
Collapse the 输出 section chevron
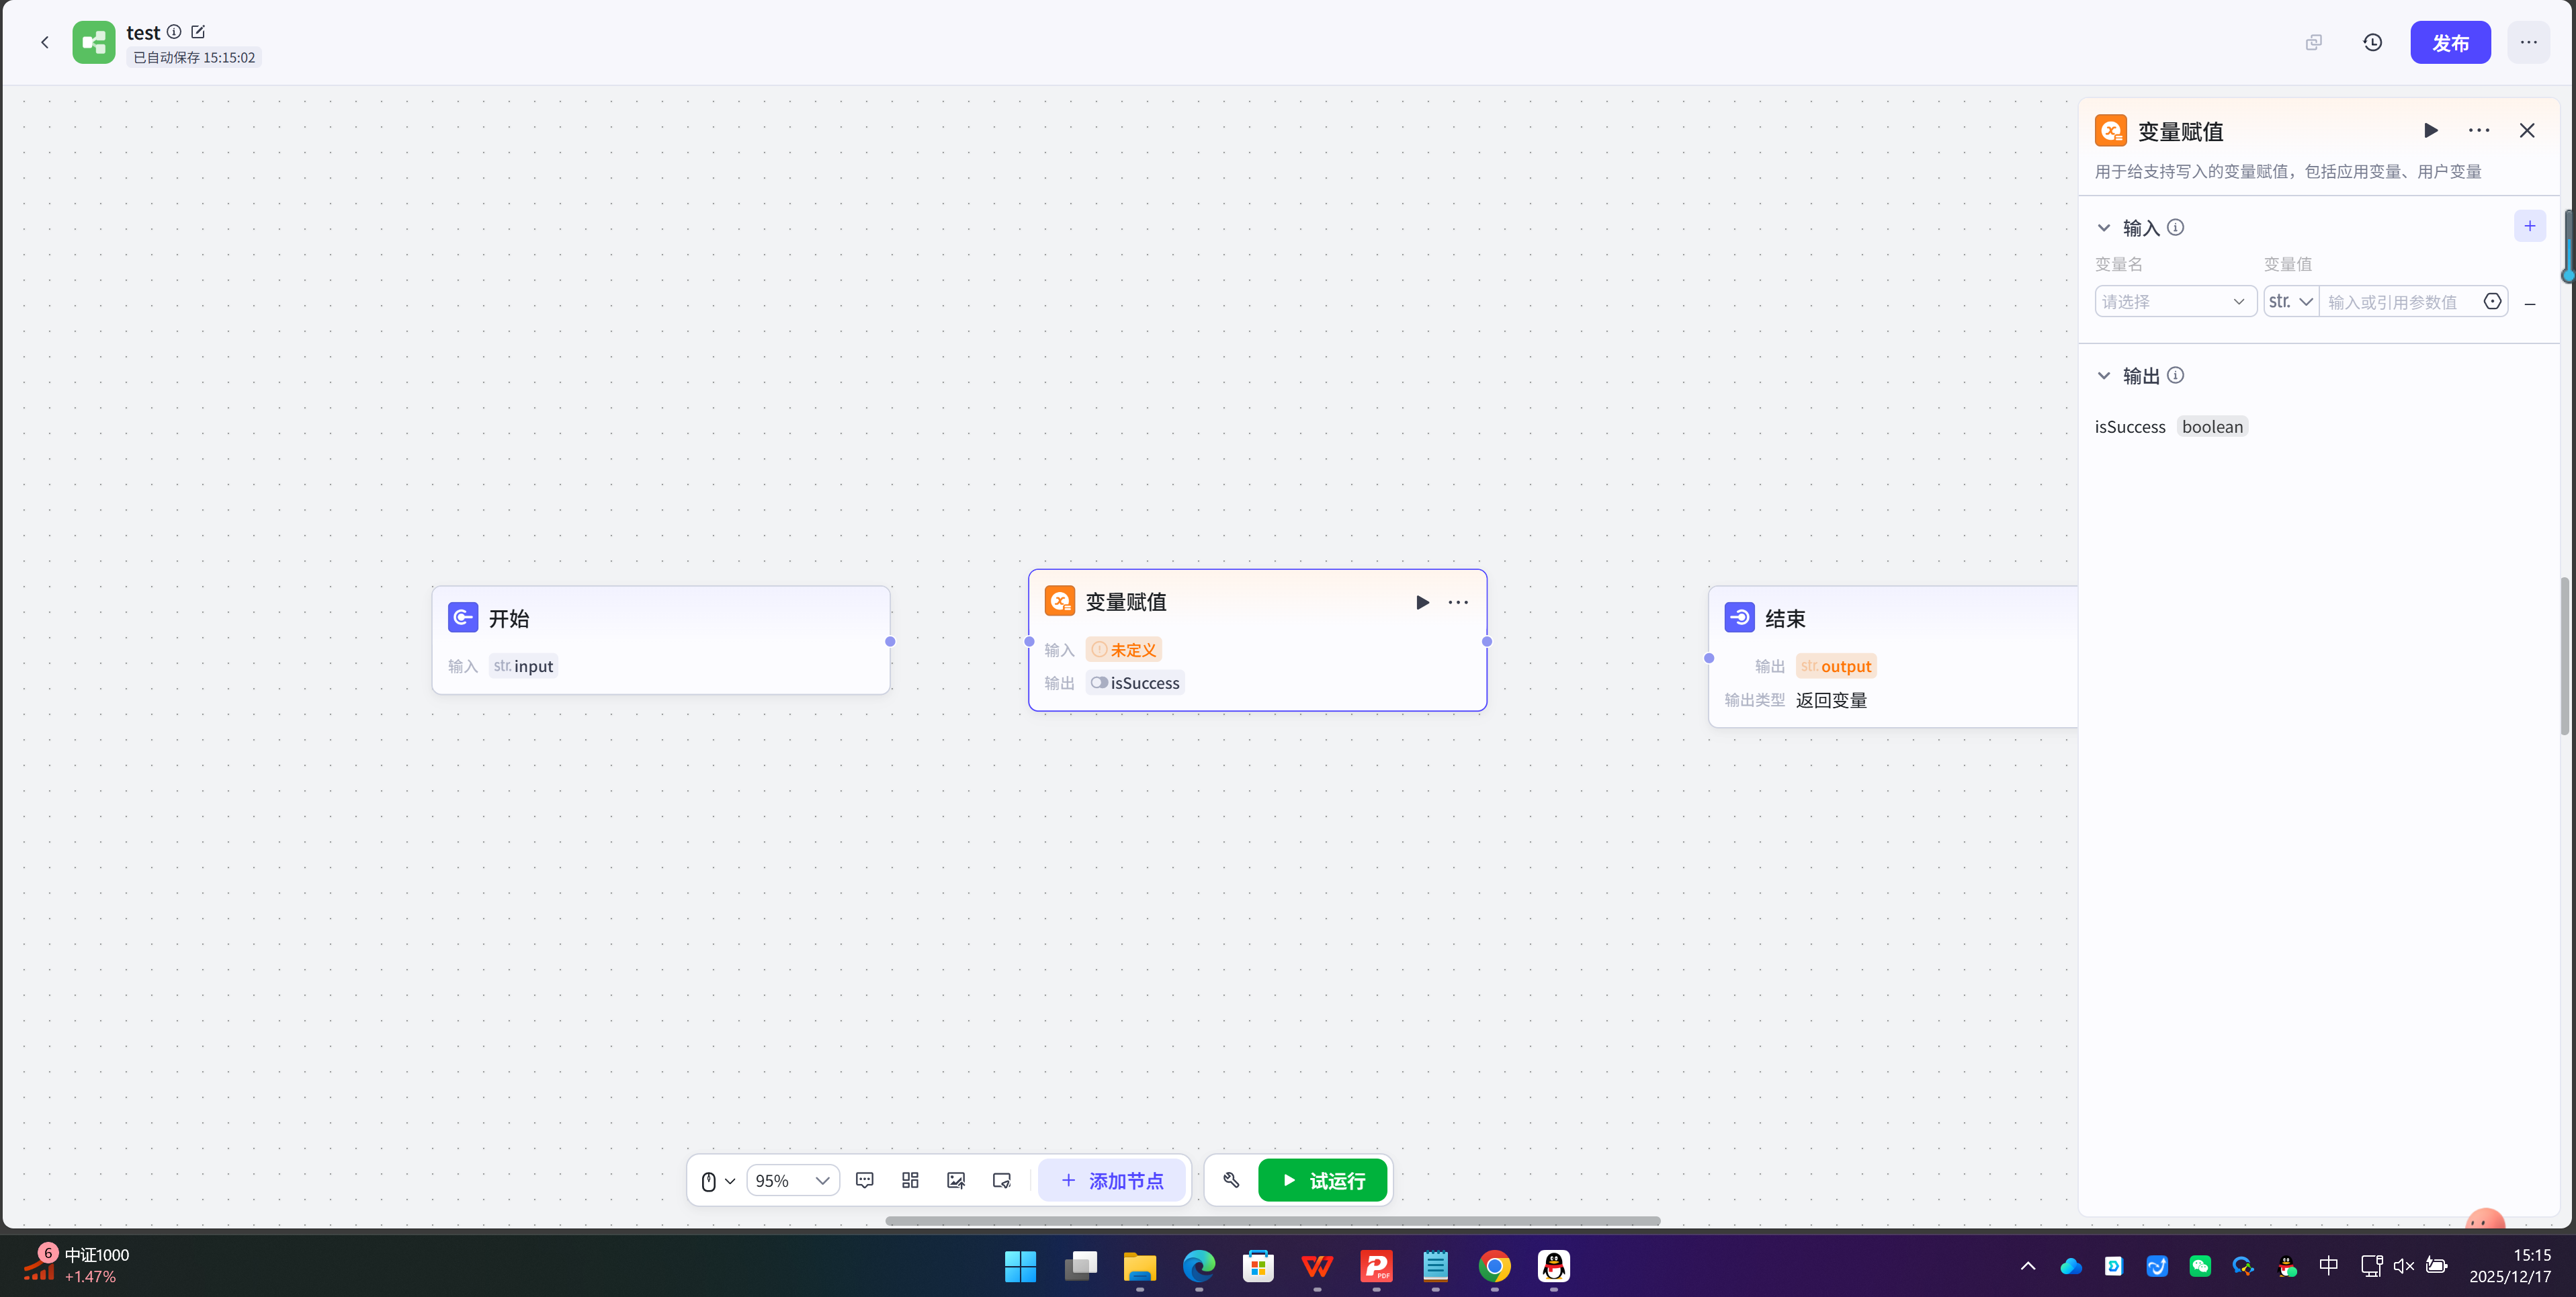pos(2103,376)
